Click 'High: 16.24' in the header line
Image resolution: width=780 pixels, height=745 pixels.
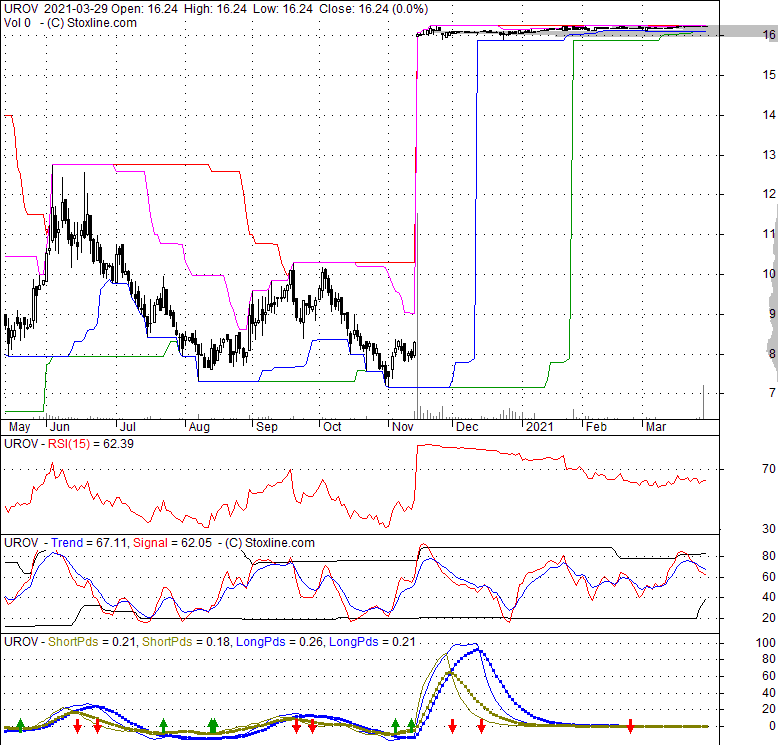coord(215,9)
